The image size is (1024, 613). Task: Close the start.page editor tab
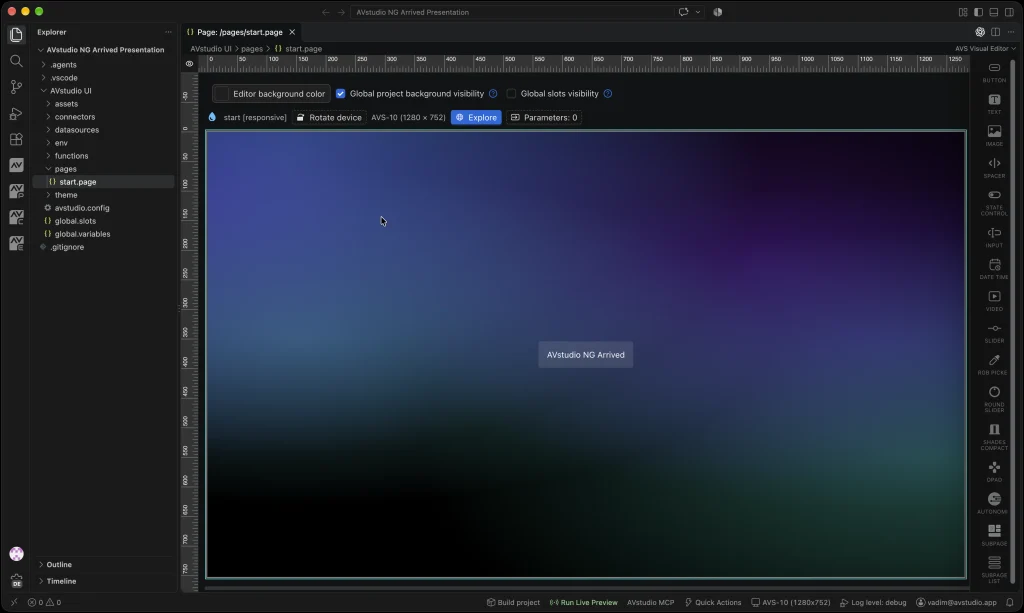(292, 32)
